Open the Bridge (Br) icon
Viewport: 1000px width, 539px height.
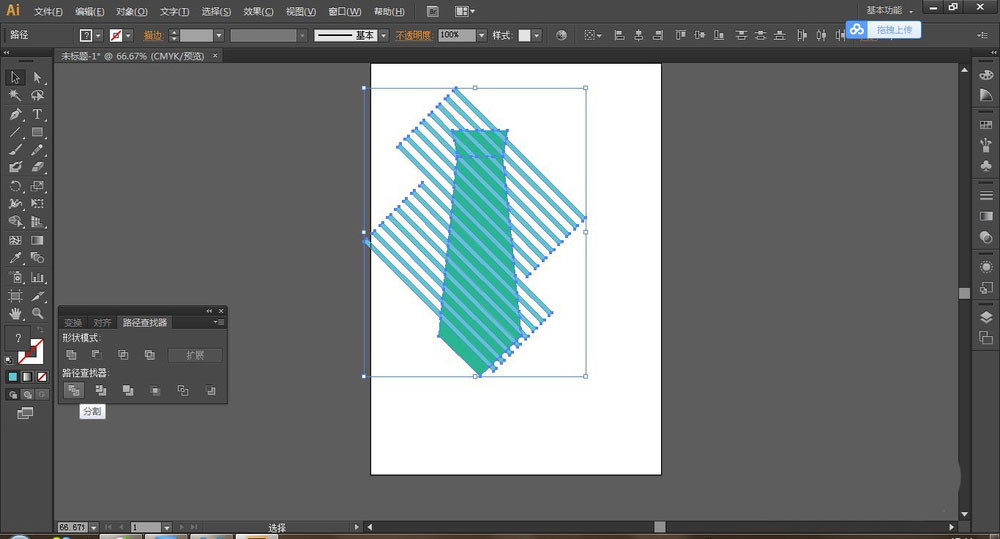[x=432, y=11]
